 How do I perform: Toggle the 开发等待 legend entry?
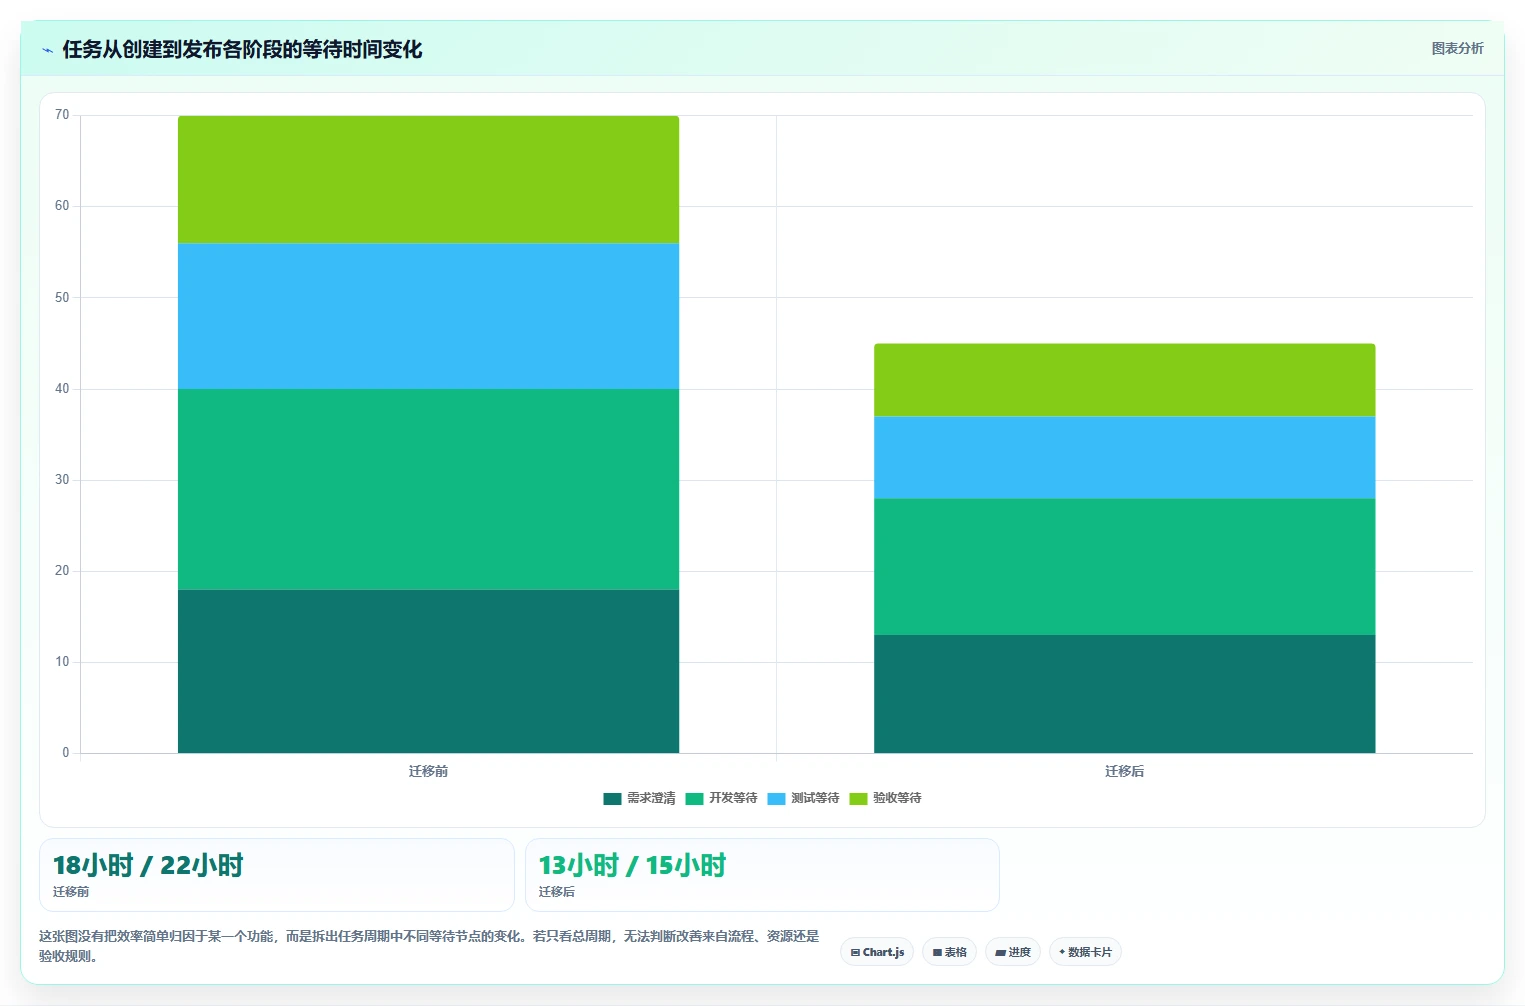coord(721,798)
